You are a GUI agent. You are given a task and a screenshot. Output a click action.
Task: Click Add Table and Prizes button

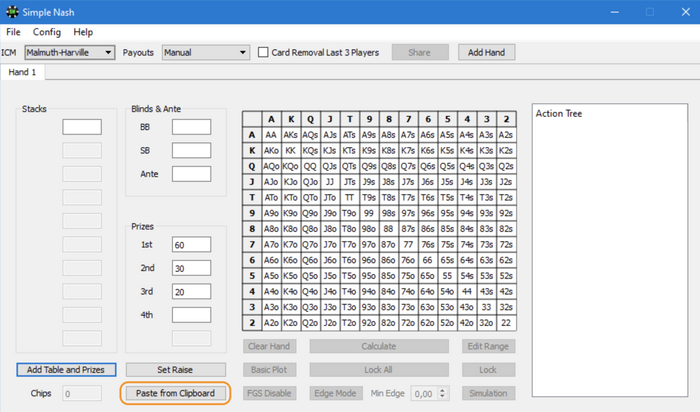[67, 370]
